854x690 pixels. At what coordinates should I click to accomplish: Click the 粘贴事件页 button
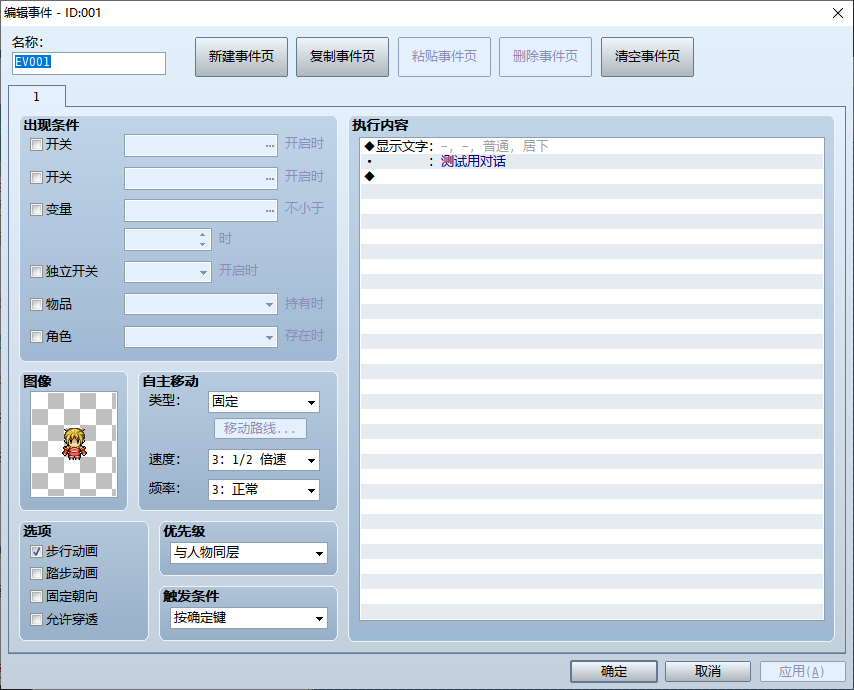coord(444,57)
